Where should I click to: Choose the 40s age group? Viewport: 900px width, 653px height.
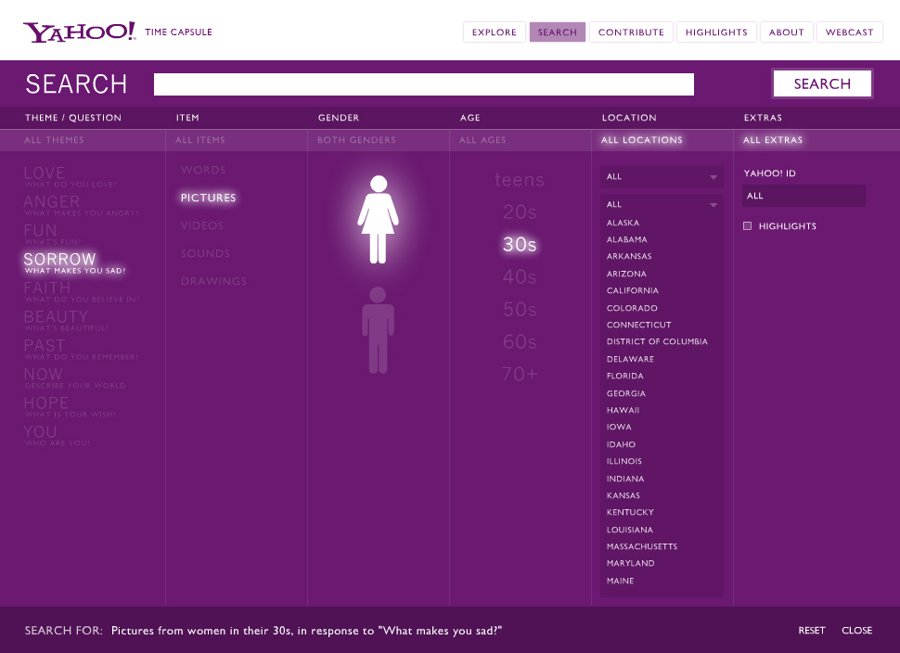pyautogui.click(x=519, y=277)
